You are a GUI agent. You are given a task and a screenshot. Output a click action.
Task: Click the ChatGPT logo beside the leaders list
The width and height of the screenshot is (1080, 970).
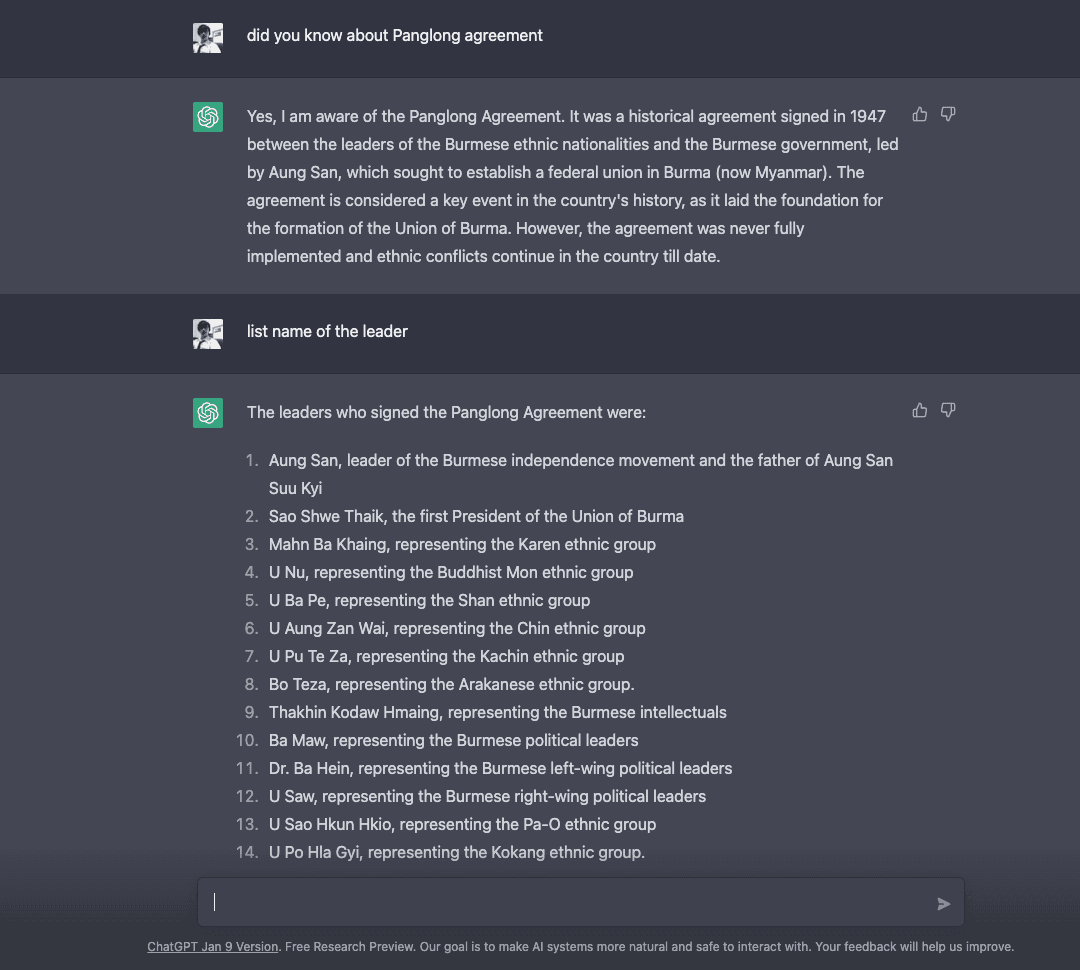(208, 413)
